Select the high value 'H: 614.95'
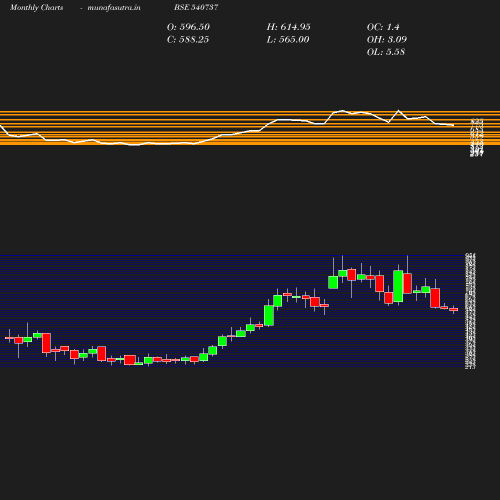The height and width of the screenshot is (500, 500). [289, 27]
